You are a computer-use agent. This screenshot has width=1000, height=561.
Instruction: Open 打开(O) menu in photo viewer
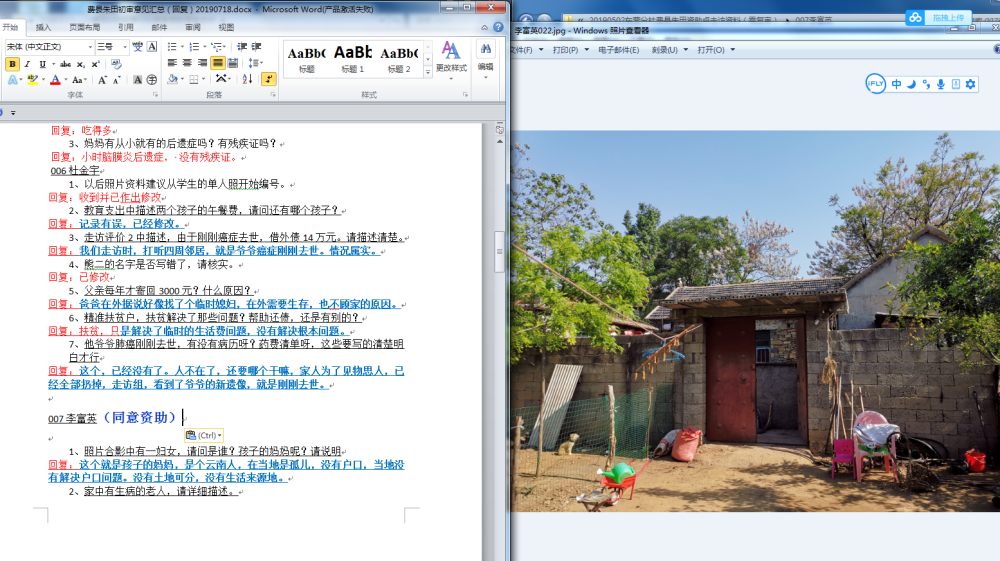pos(716,50)
